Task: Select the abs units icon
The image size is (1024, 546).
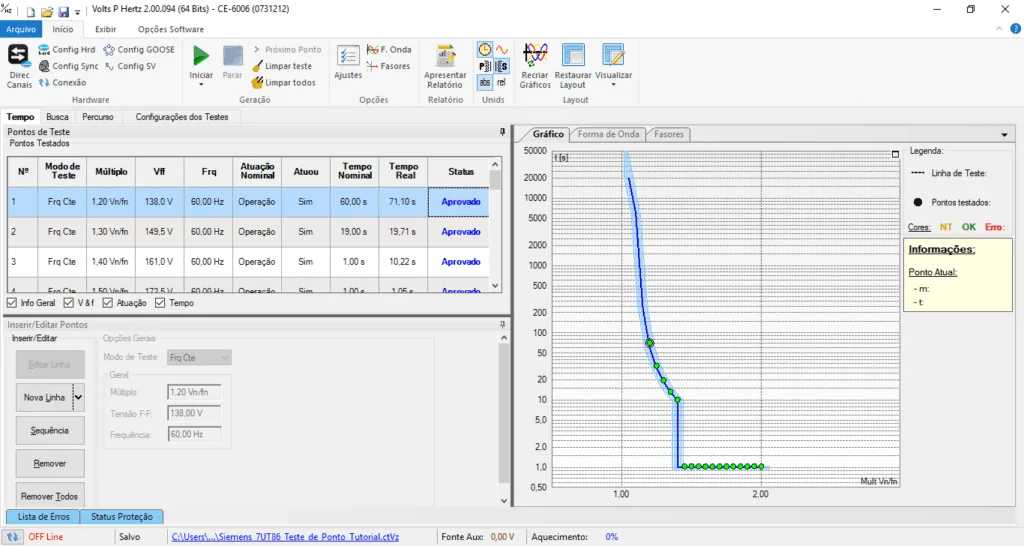Action: [x=485, y=82]
